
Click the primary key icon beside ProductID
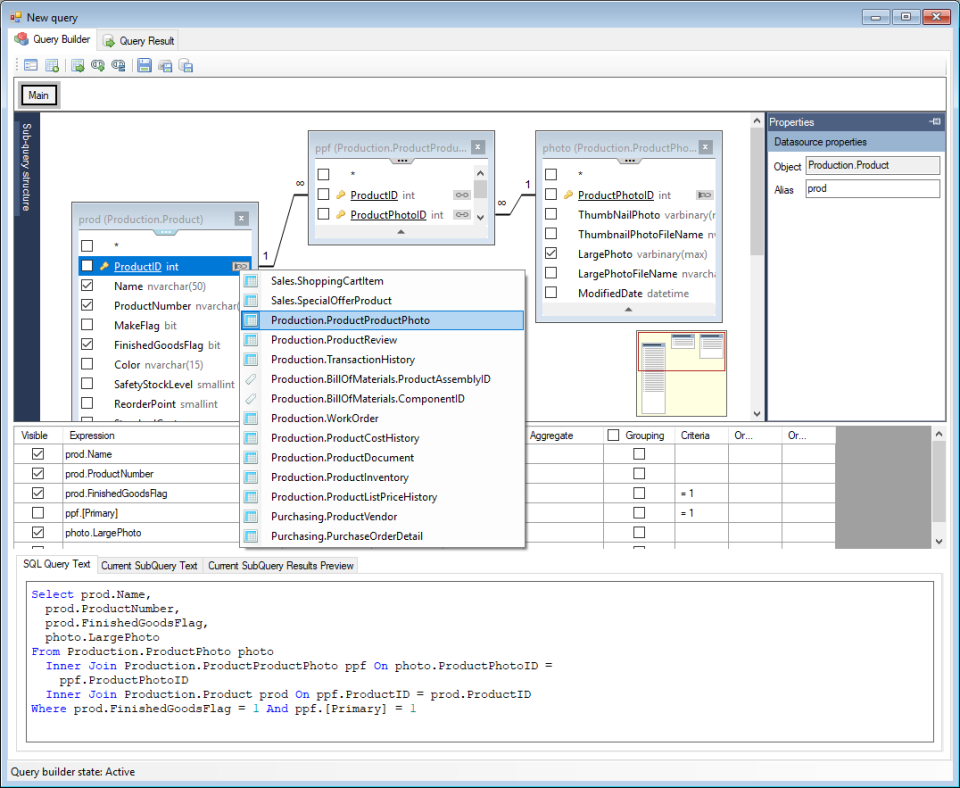pos(104,266)
